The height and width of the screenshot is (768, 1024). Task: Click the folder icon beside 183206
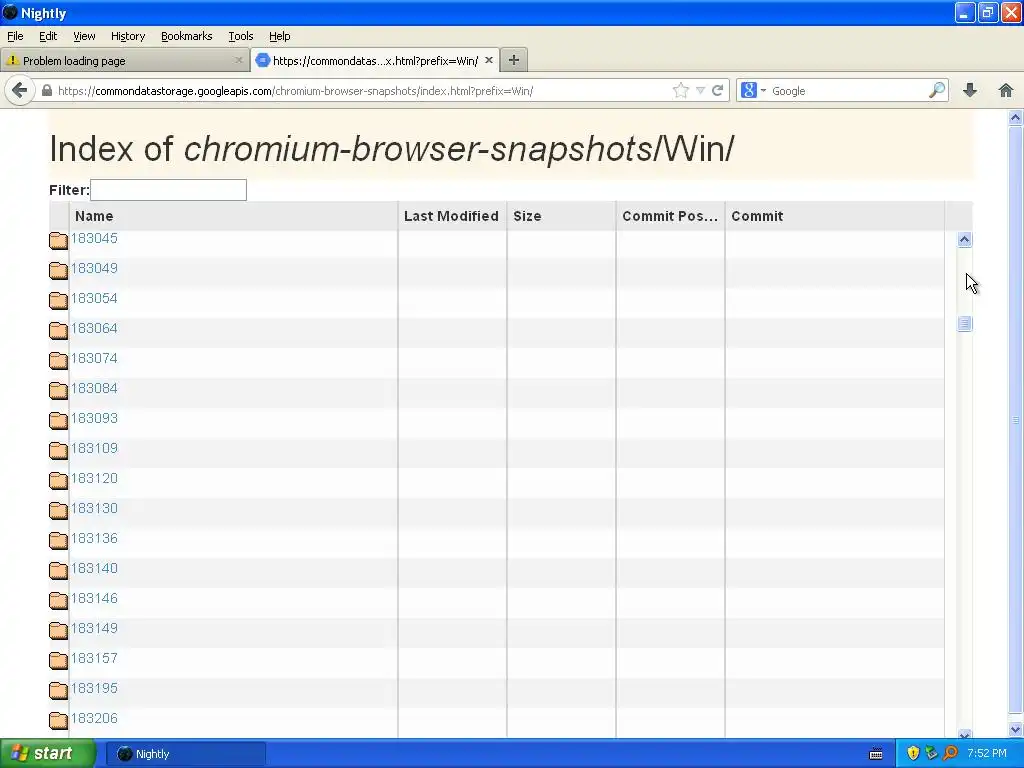[x=58, y=721]
